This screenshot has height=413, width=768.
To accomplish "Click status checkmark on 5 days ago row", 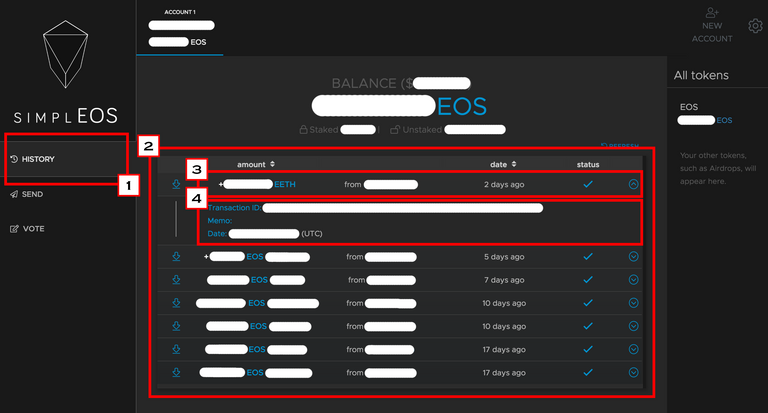I will (588, 257).
